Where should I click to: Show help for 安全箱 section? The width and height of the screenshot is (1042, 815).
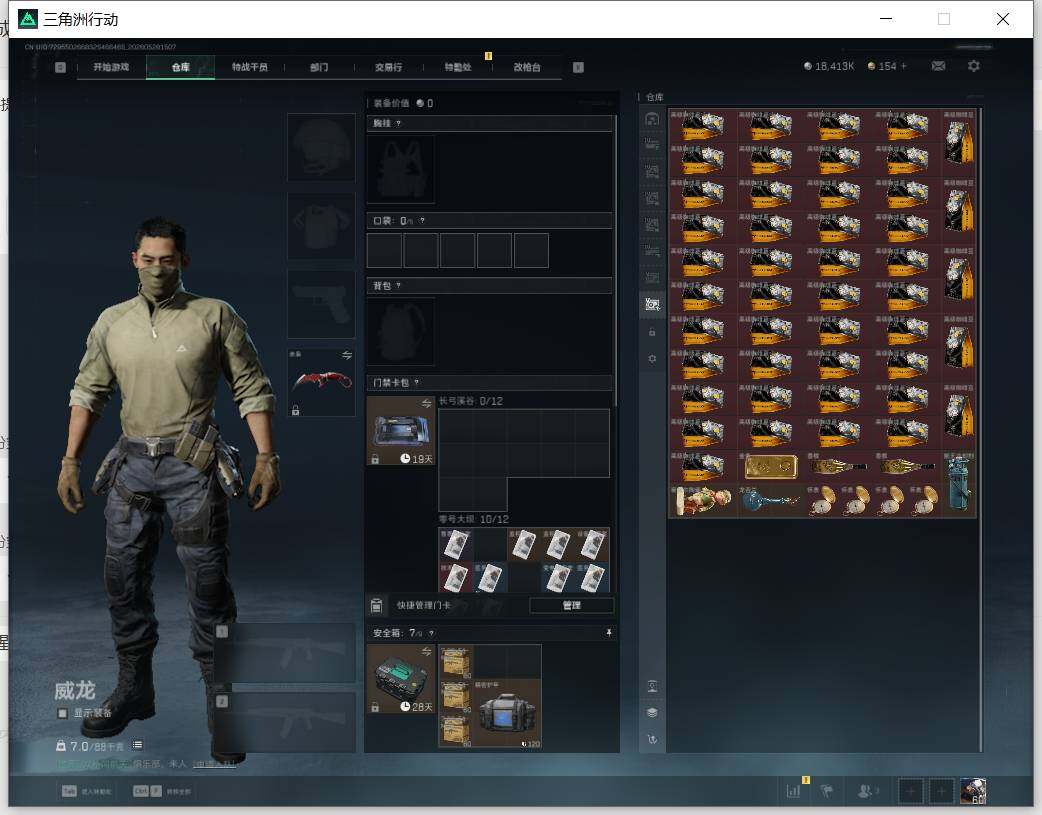point(431,633)
